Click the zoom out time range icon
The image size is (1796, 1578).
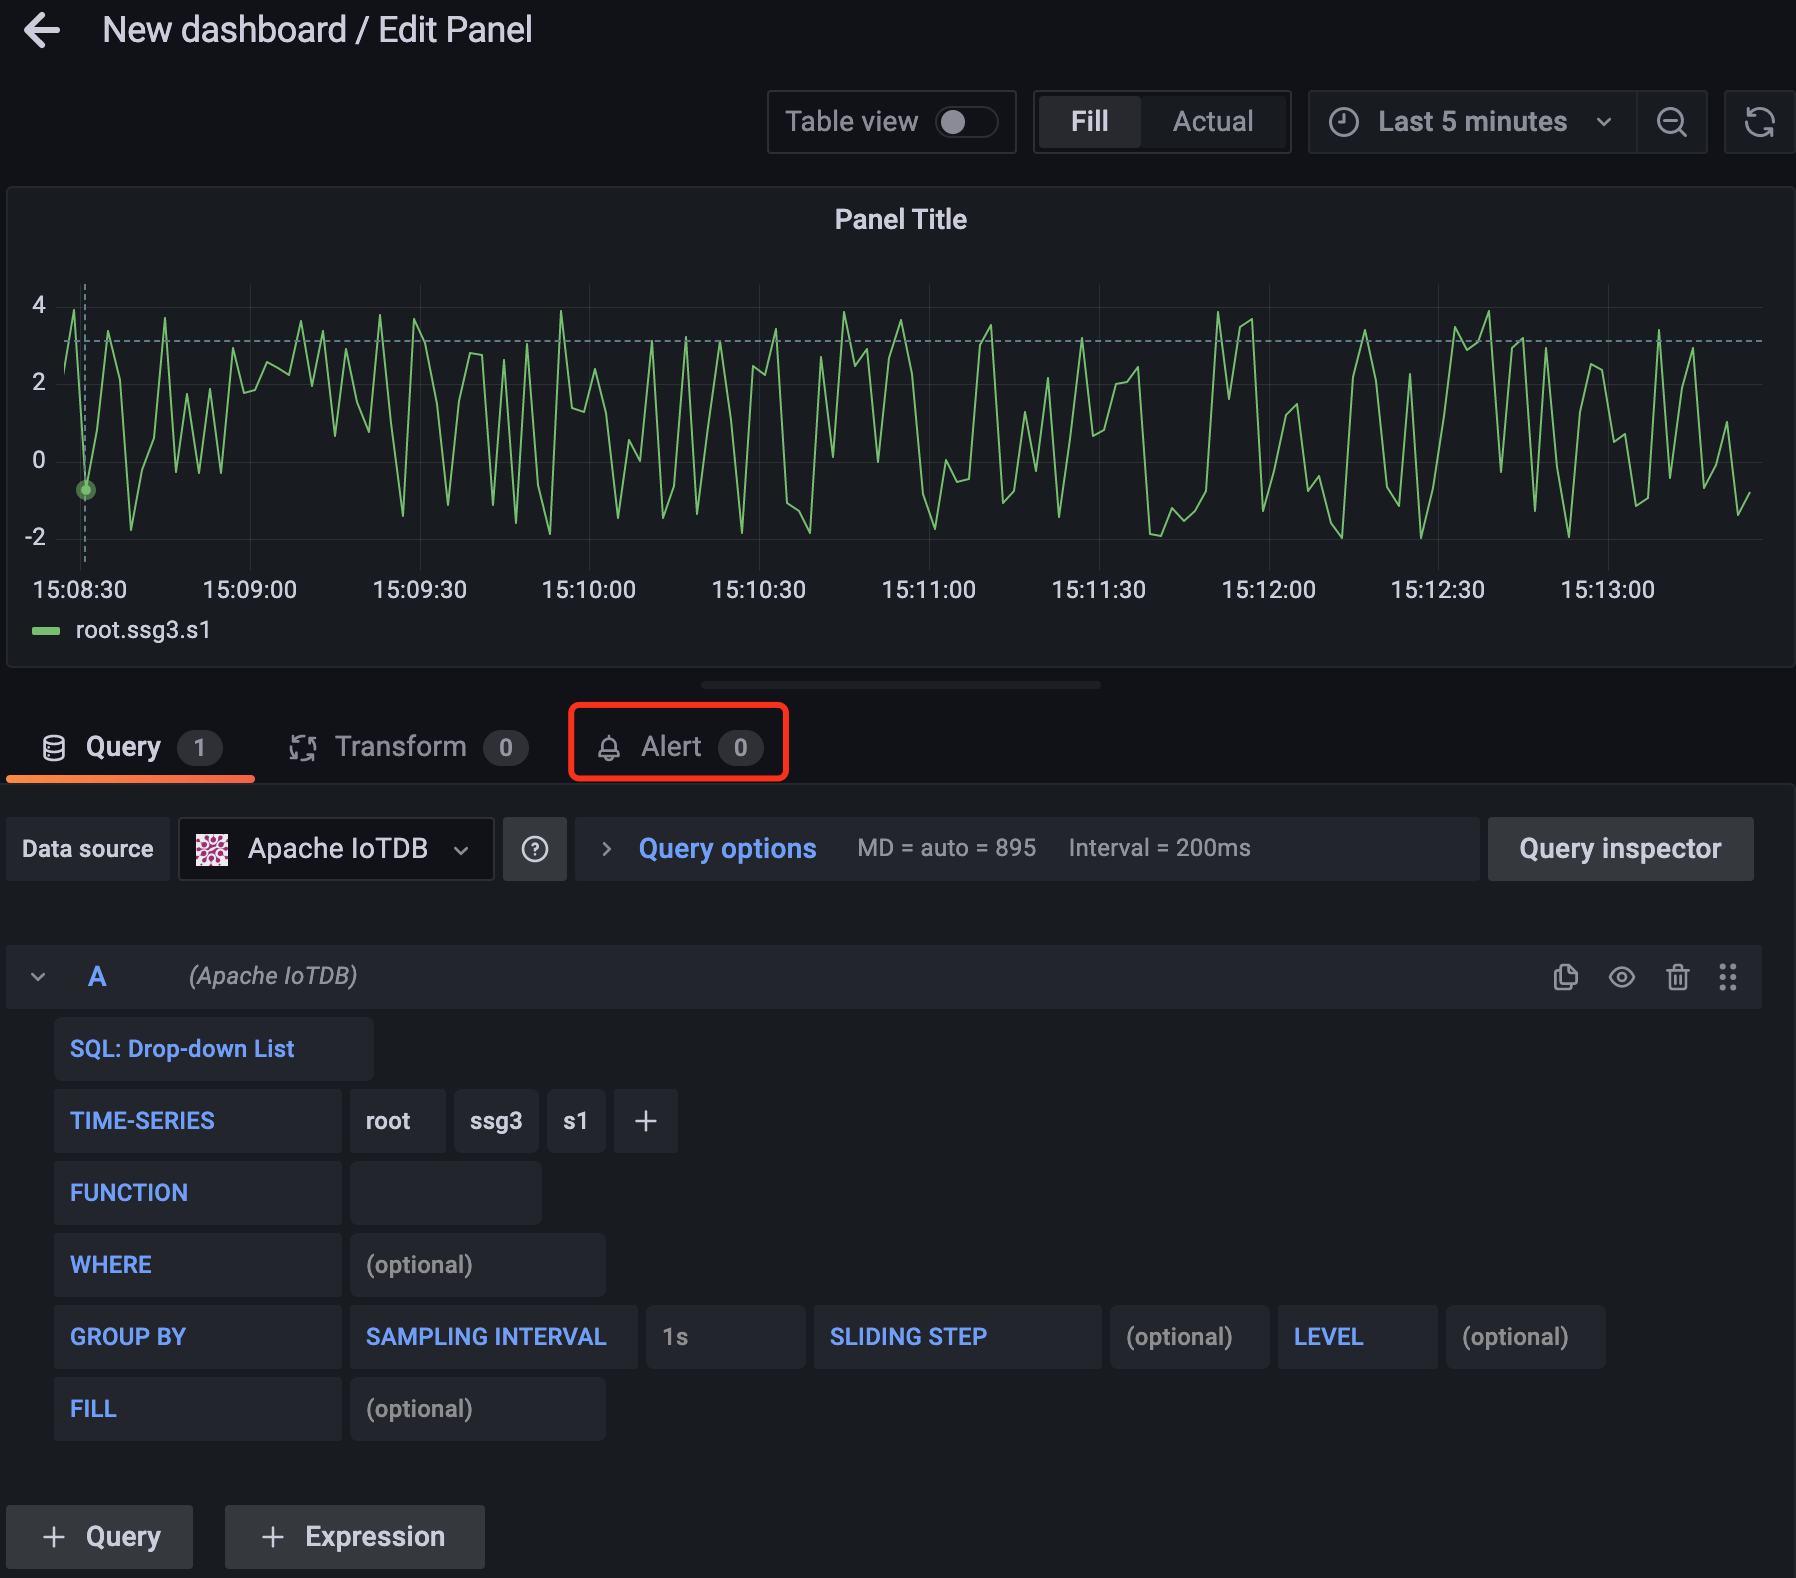point(1671,122)
